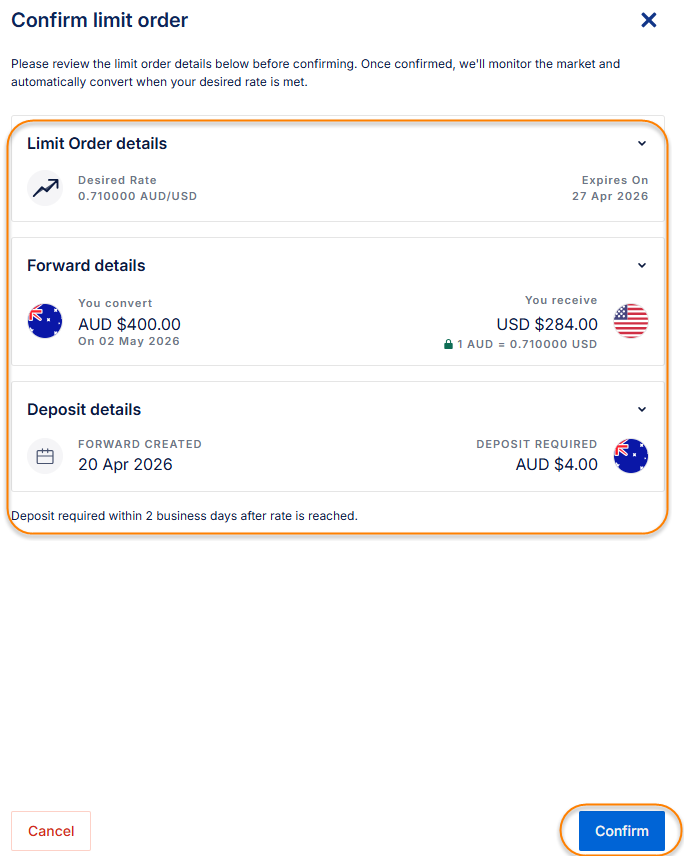Click the Australian flag beside You convert
Image resolution: width=684 pixels, height=856 pixels.
(45, 321)
